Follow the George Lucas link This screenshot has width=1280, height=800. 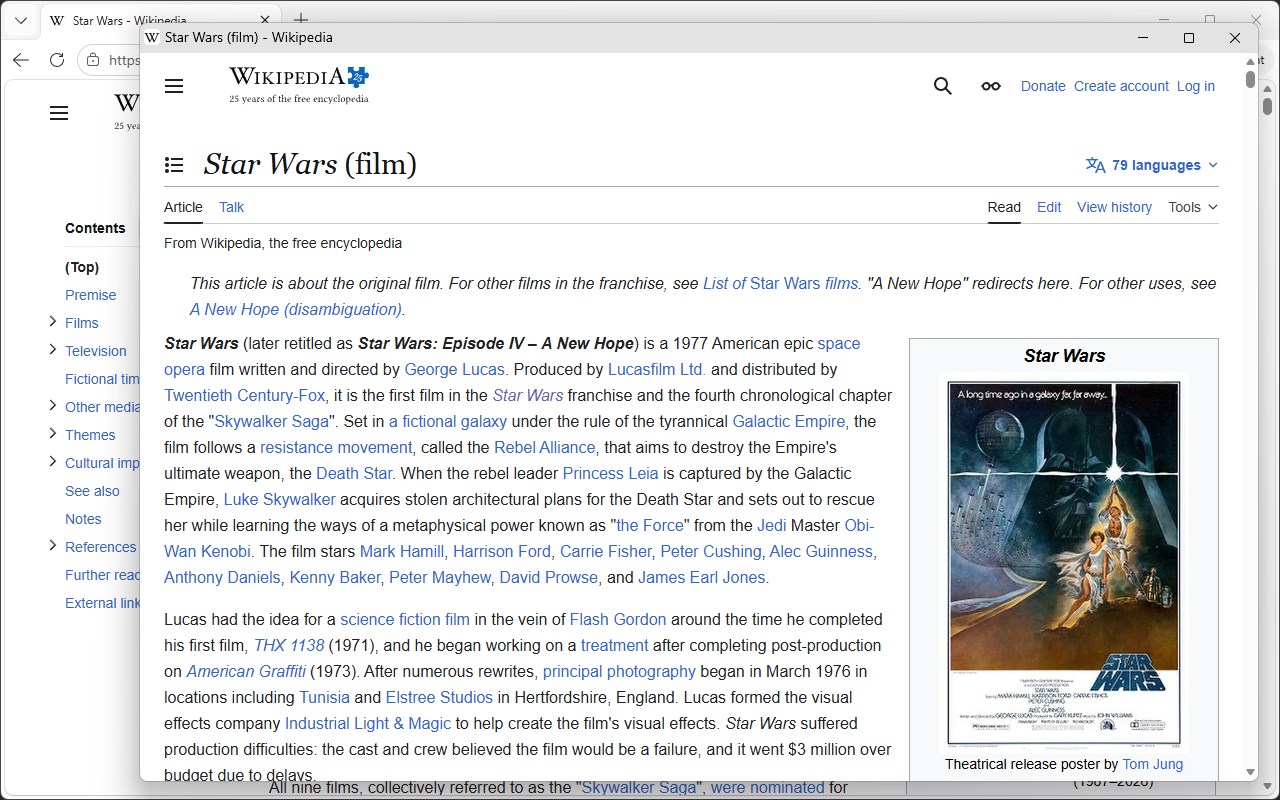pyautogui.click(x=455, y=369)
